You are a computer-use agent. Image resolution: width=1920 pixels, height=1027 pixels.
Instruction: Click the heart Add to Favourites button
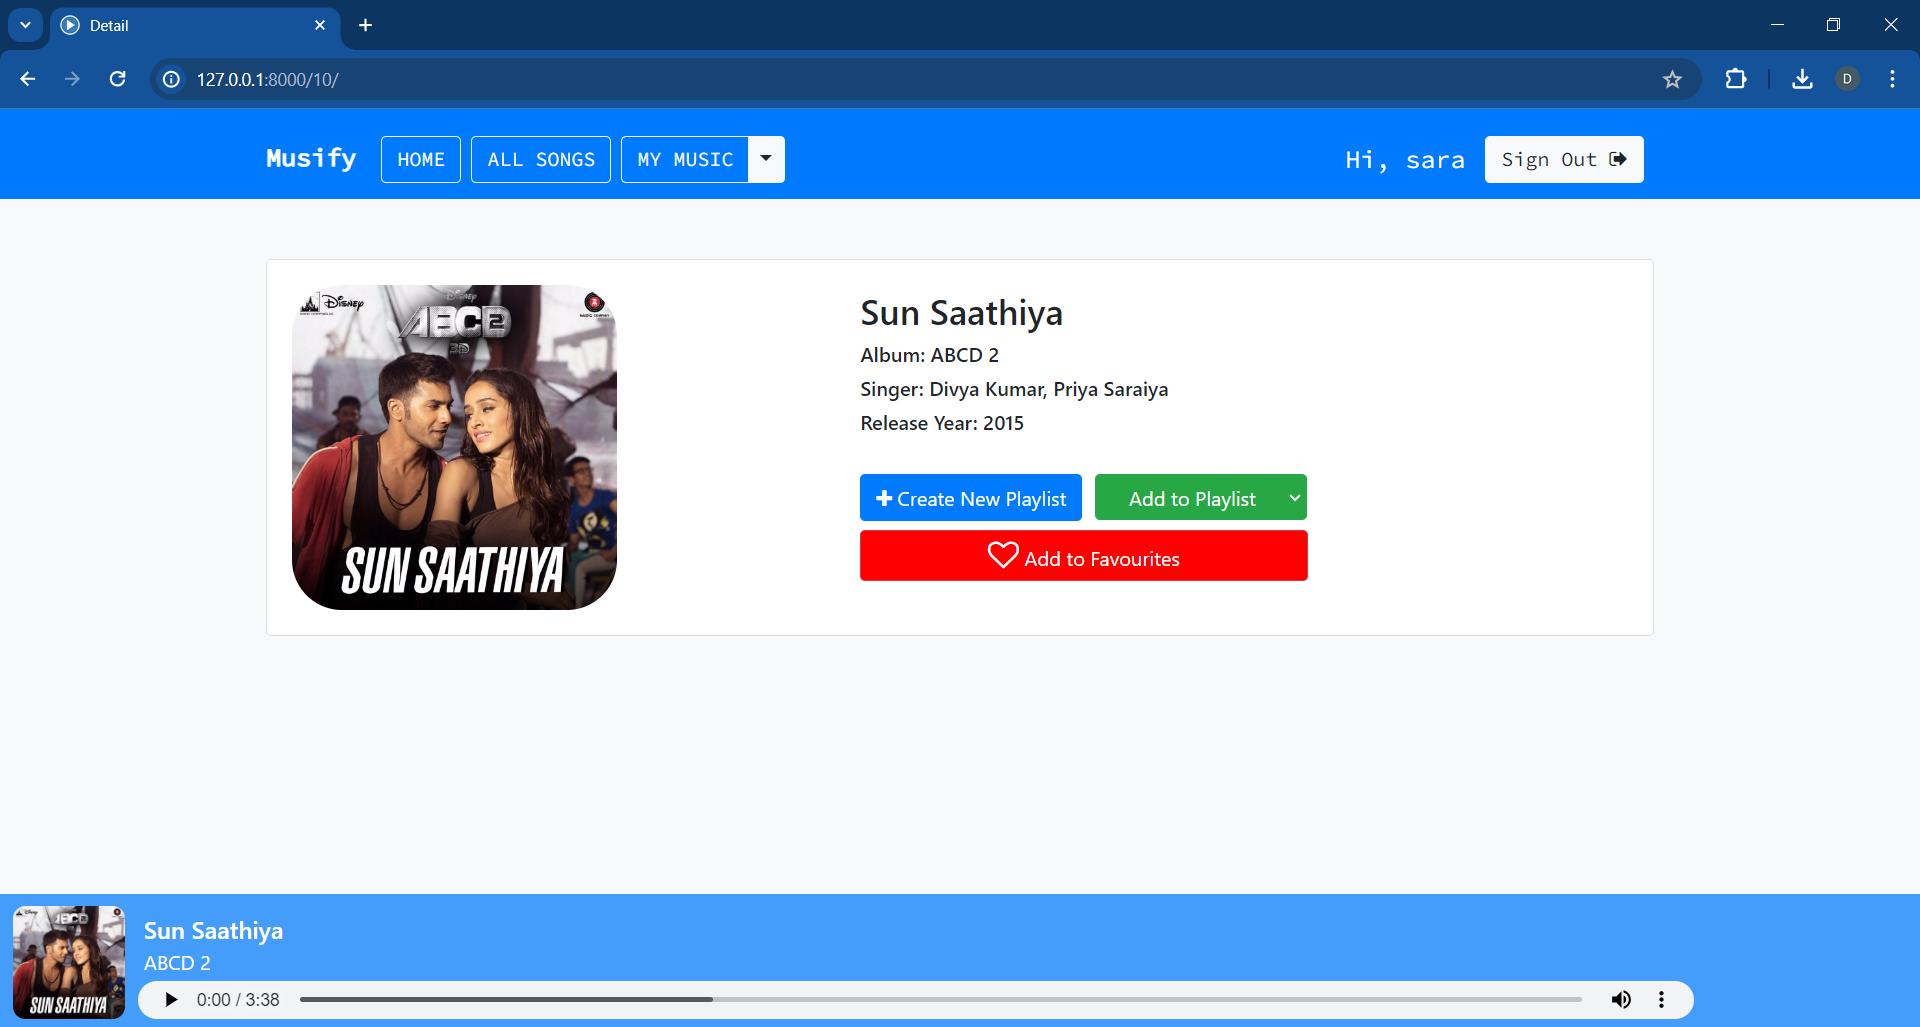[x=1083, y=556]
